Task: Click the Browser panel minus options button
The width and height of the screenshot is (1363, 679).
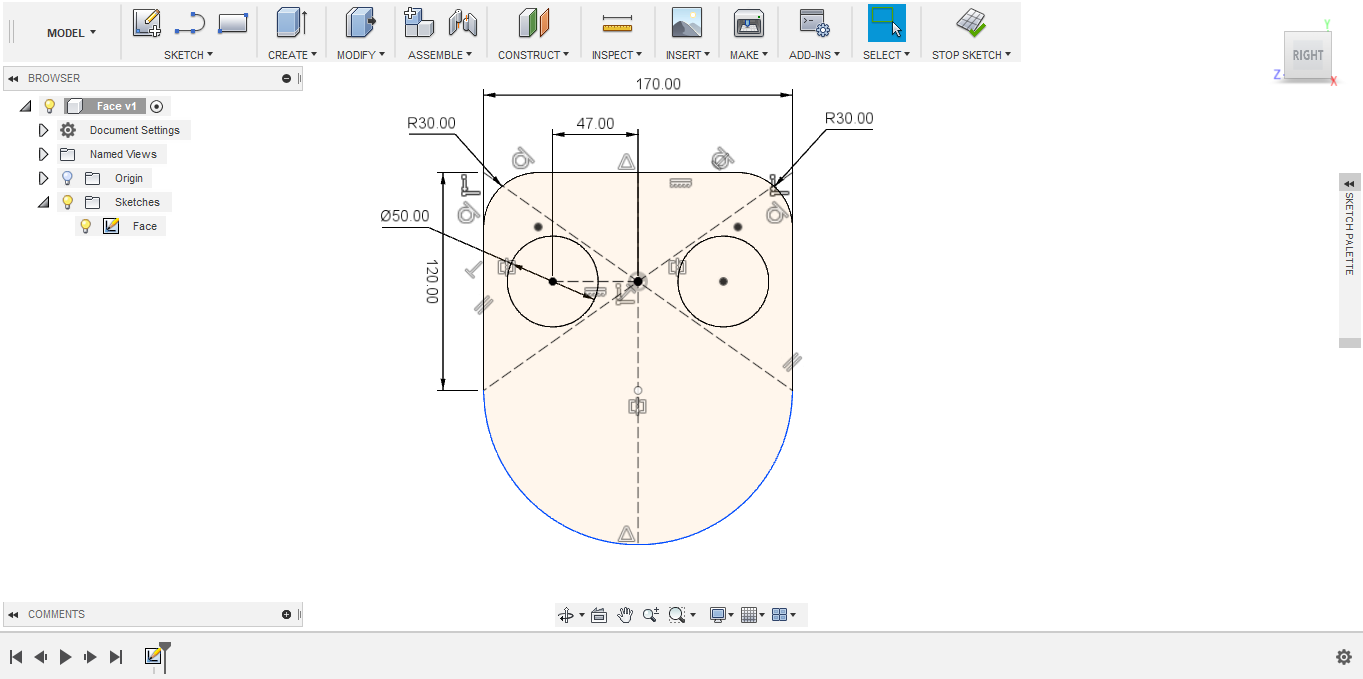Action: 287,78
